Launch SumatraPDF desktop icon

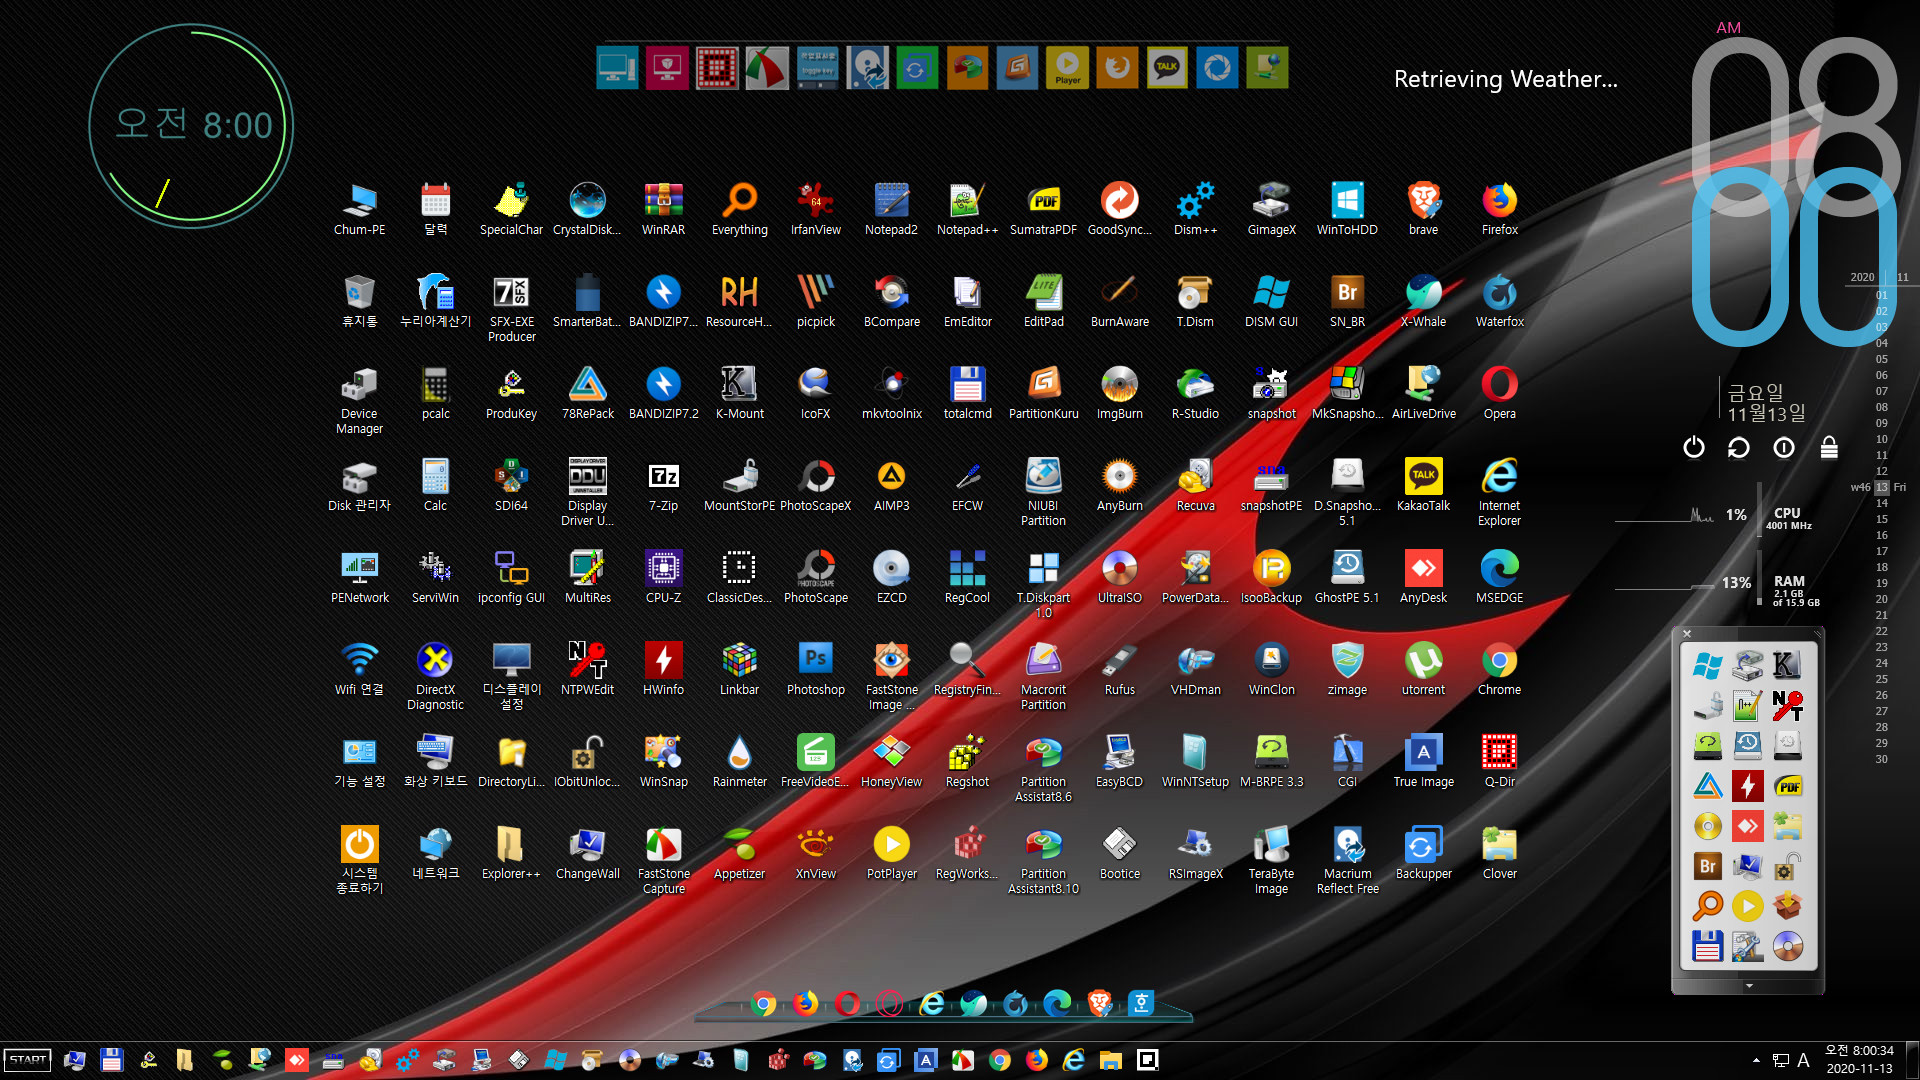click(1043, 210)
